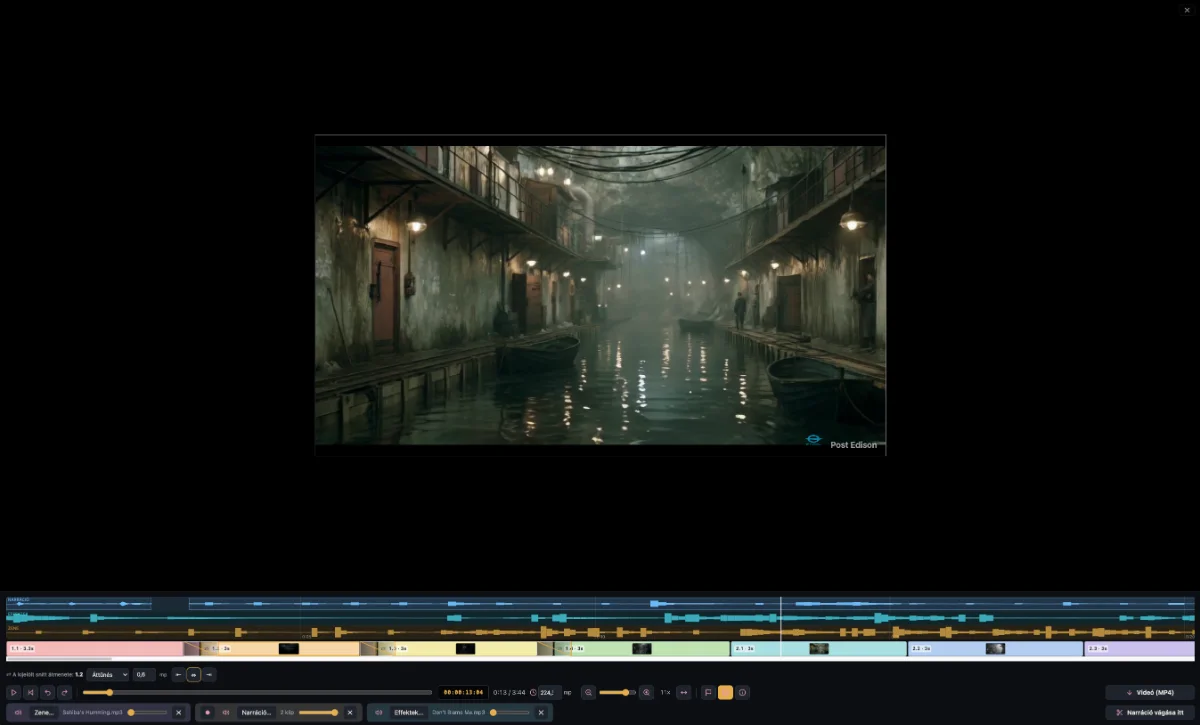The width and height of the screenshot is (1200, 725).
Task: Select the right-aligned transition option
Action: click(209, 675)
